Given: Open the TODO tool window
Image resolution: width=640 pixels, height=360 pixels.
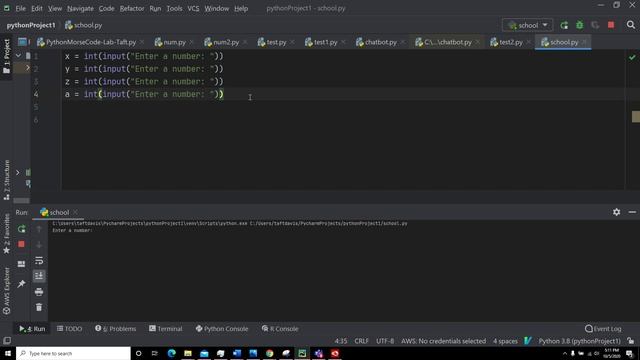Looking at the screenshot, I should [x=69, y=329].
